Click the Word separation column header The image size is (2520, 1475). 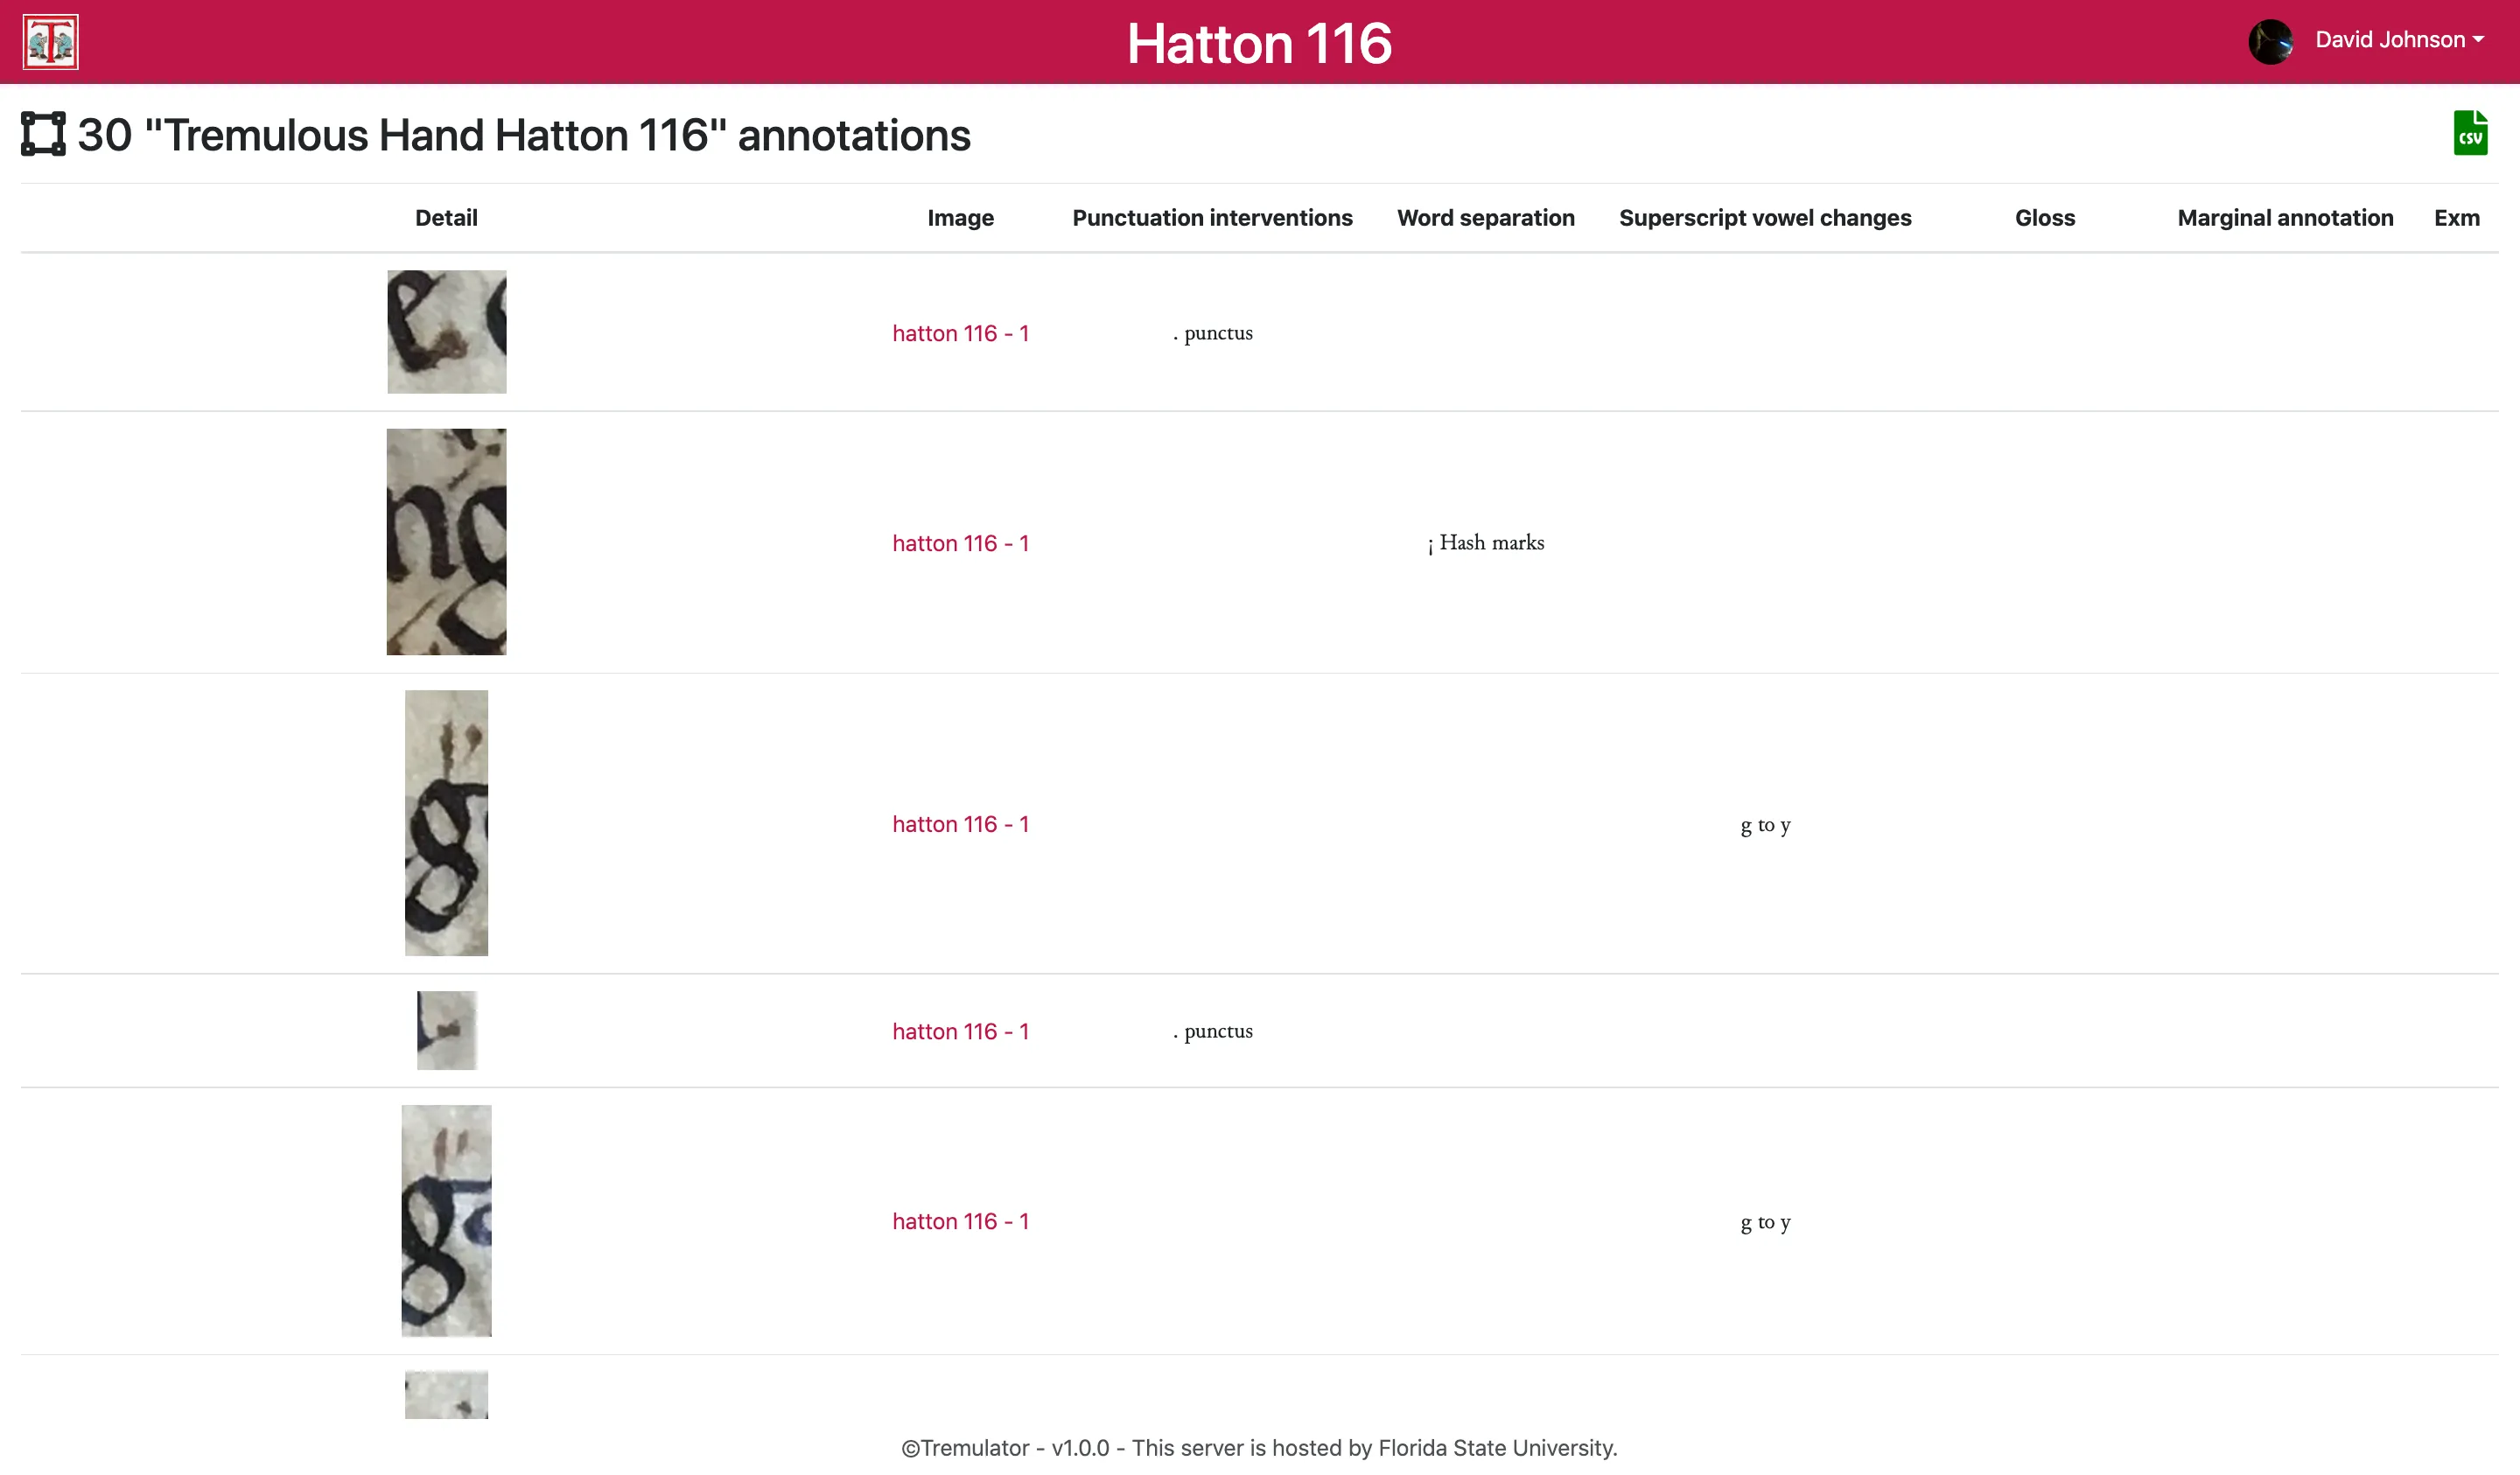(1485, 218)
